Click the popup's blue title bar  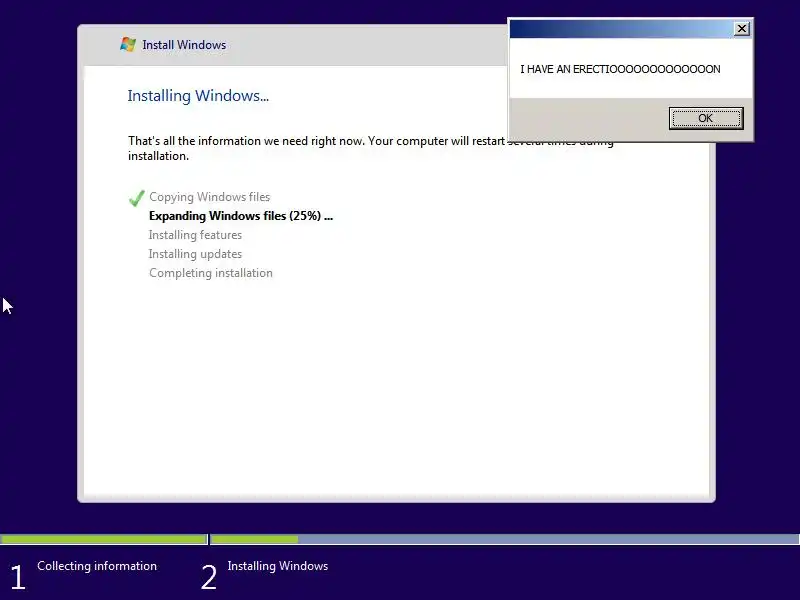coord(620,29)
